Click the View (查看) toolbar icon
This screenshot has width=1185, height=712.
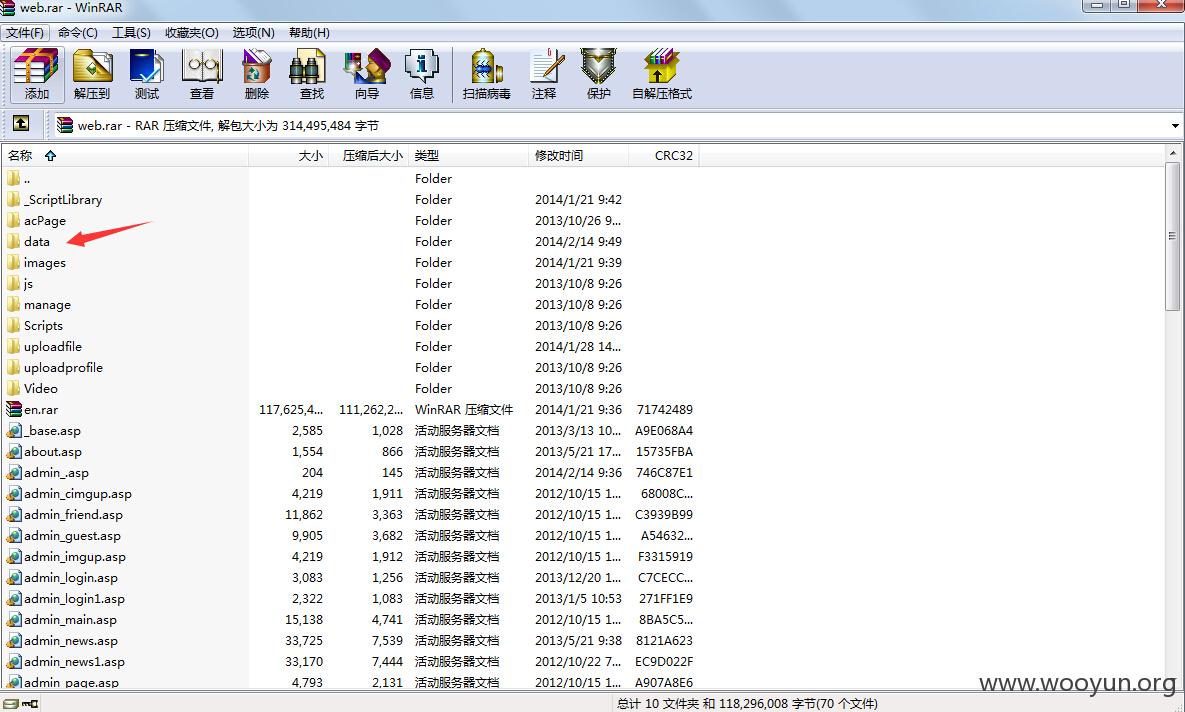[202, 74]
